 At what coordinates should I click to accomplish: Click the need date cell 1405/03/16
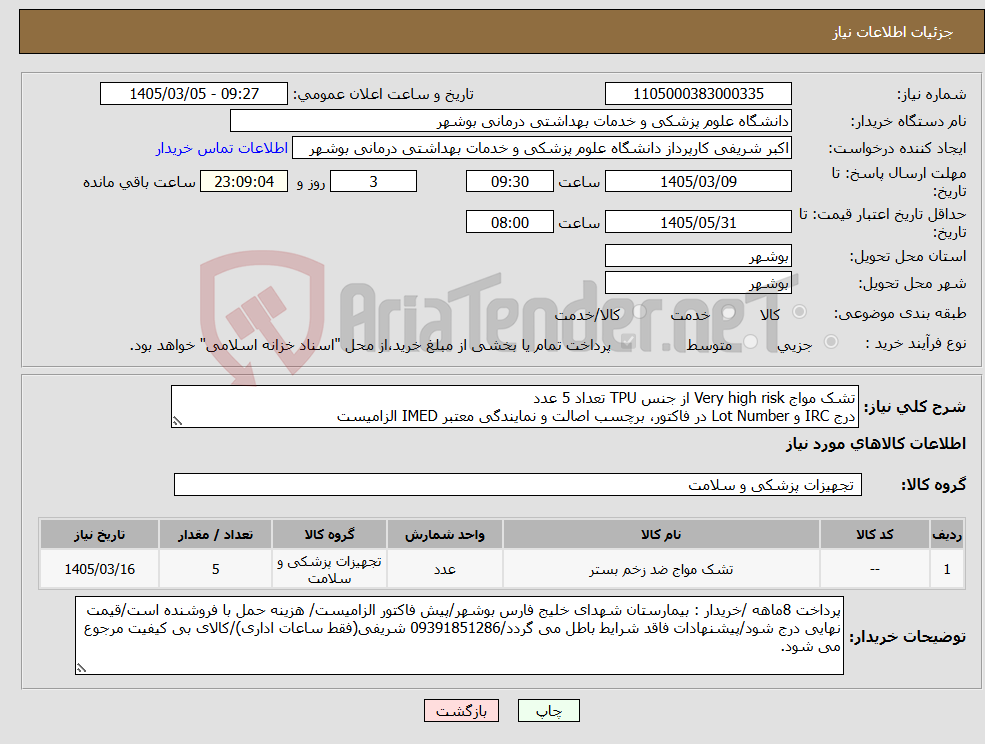99,569
